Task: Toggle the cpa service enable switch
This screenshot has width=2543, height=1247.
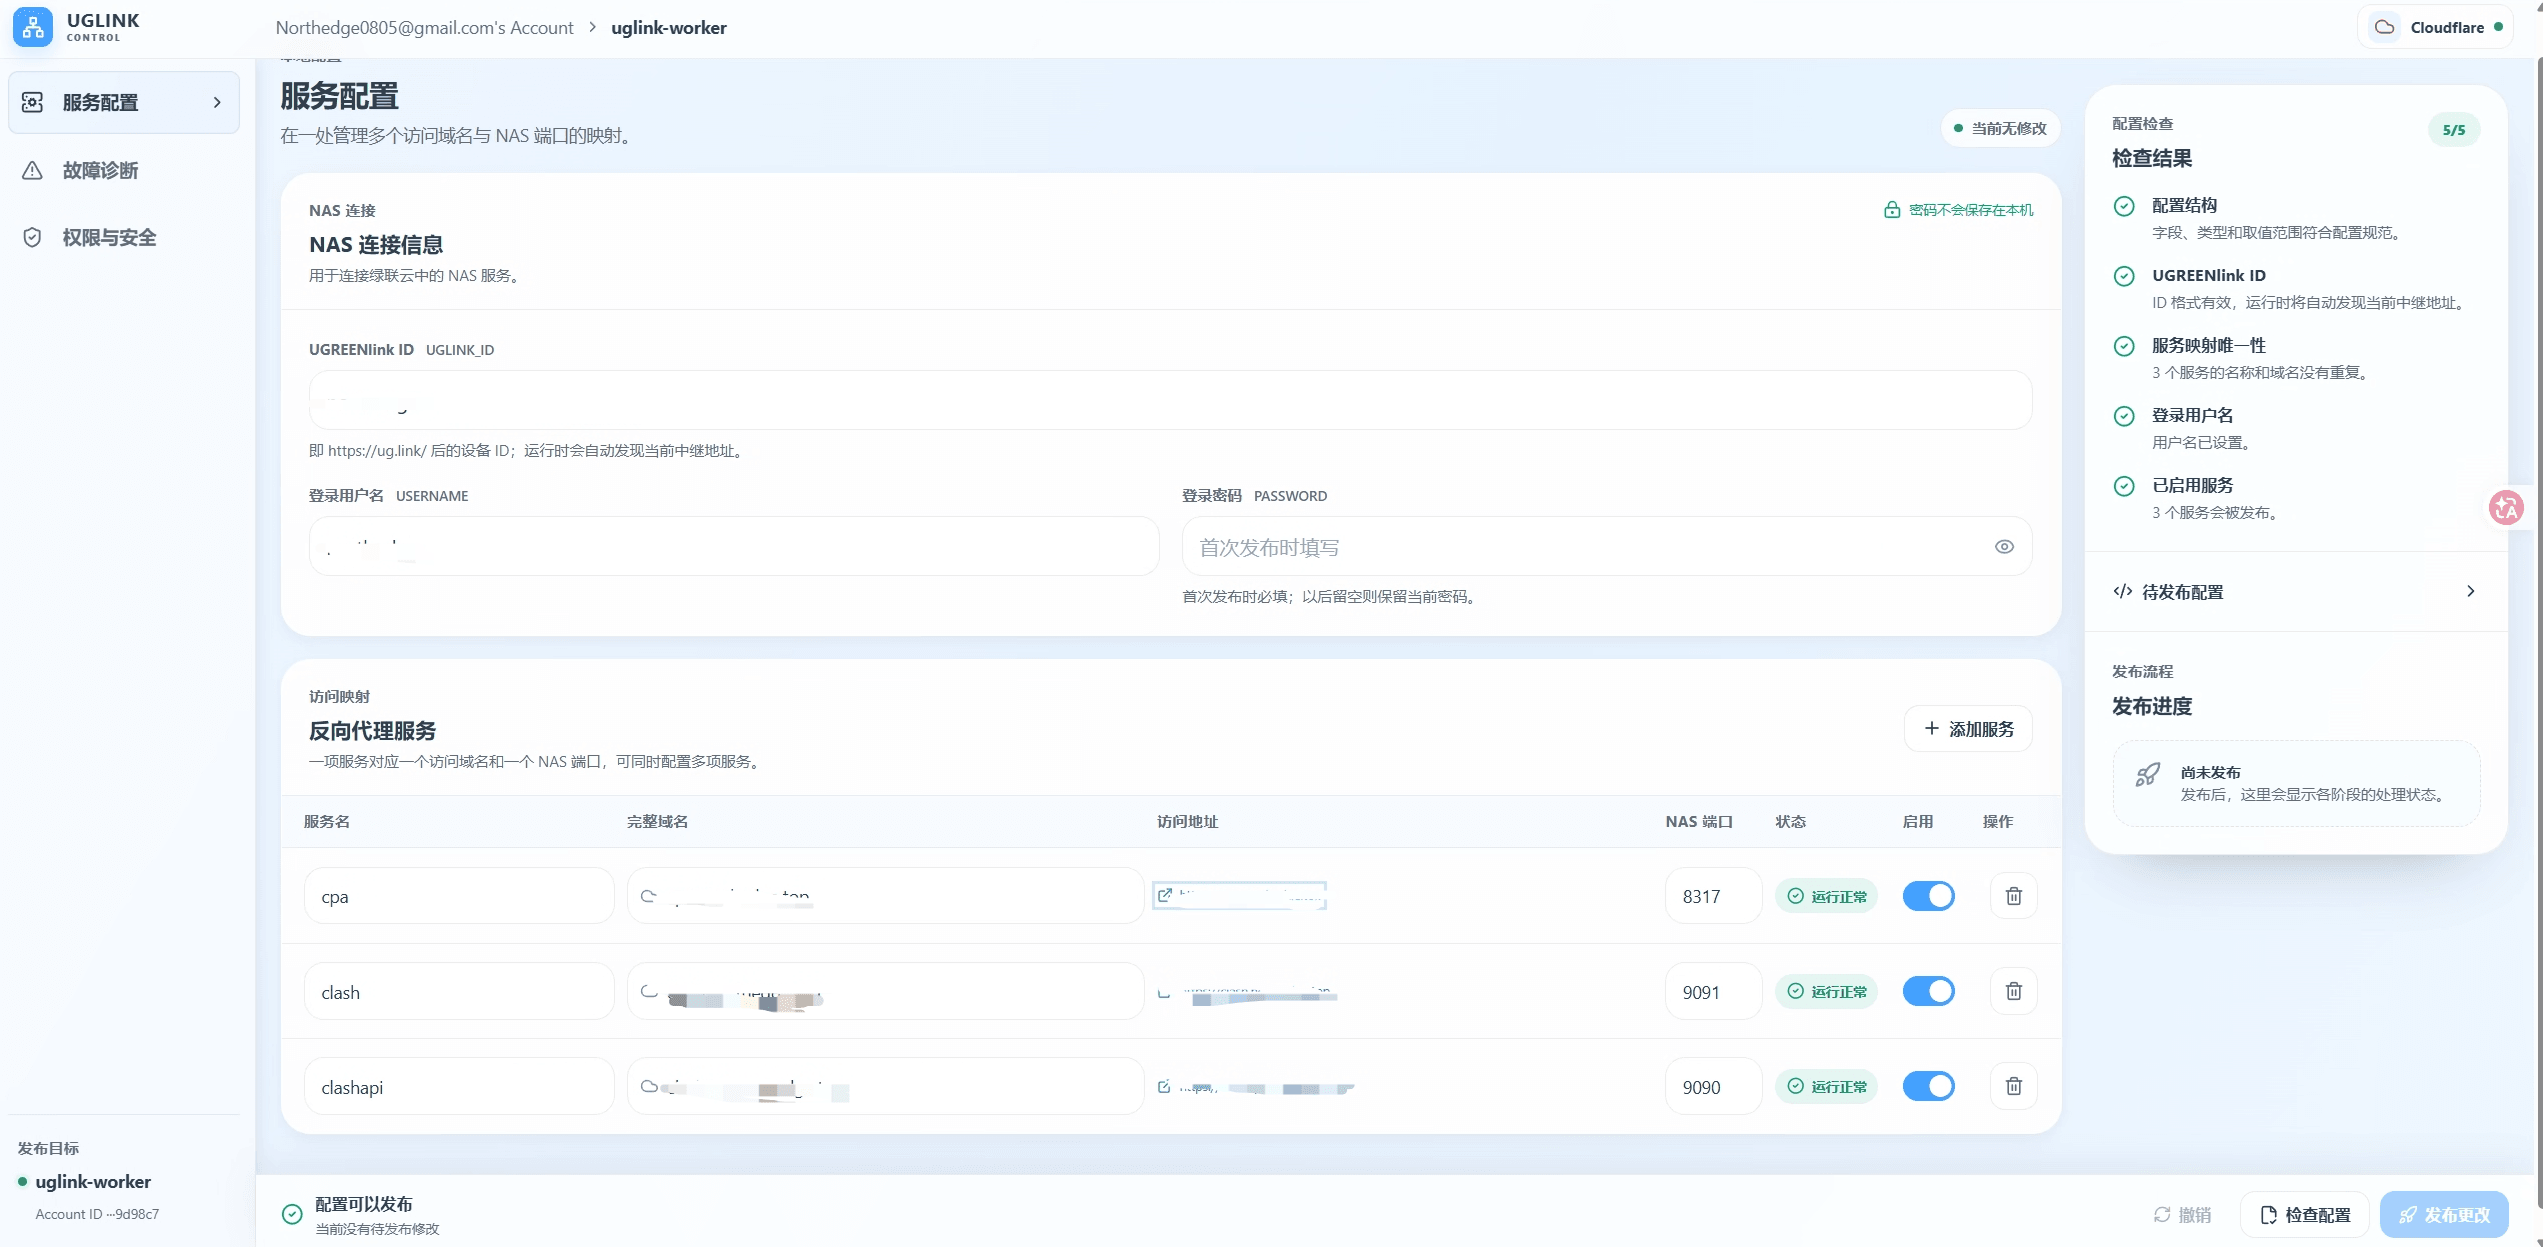Action: click(1929, 896)
